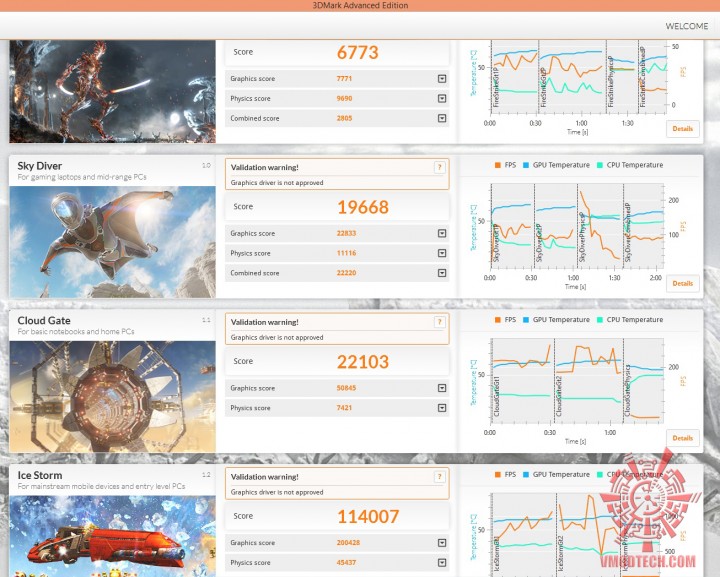Click 'For gaming laptops and mid-range PCs' subtitle
720x577 pixels.
(x=82, y=177)
